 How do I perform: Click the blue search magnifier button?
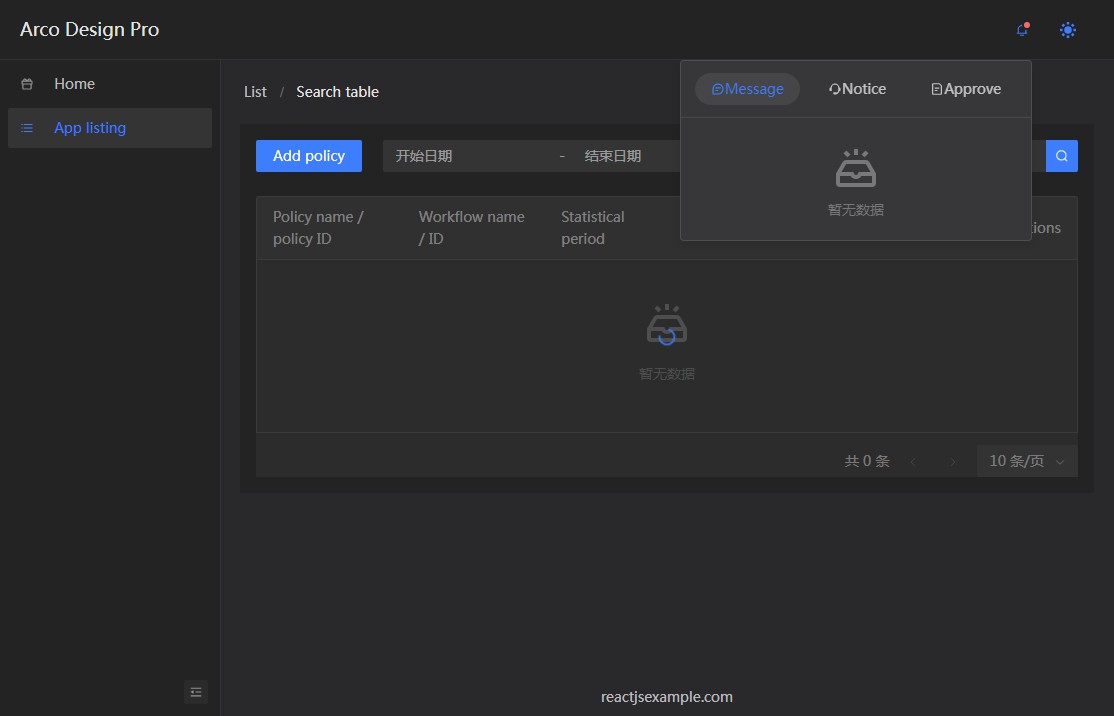point(1062,156)
